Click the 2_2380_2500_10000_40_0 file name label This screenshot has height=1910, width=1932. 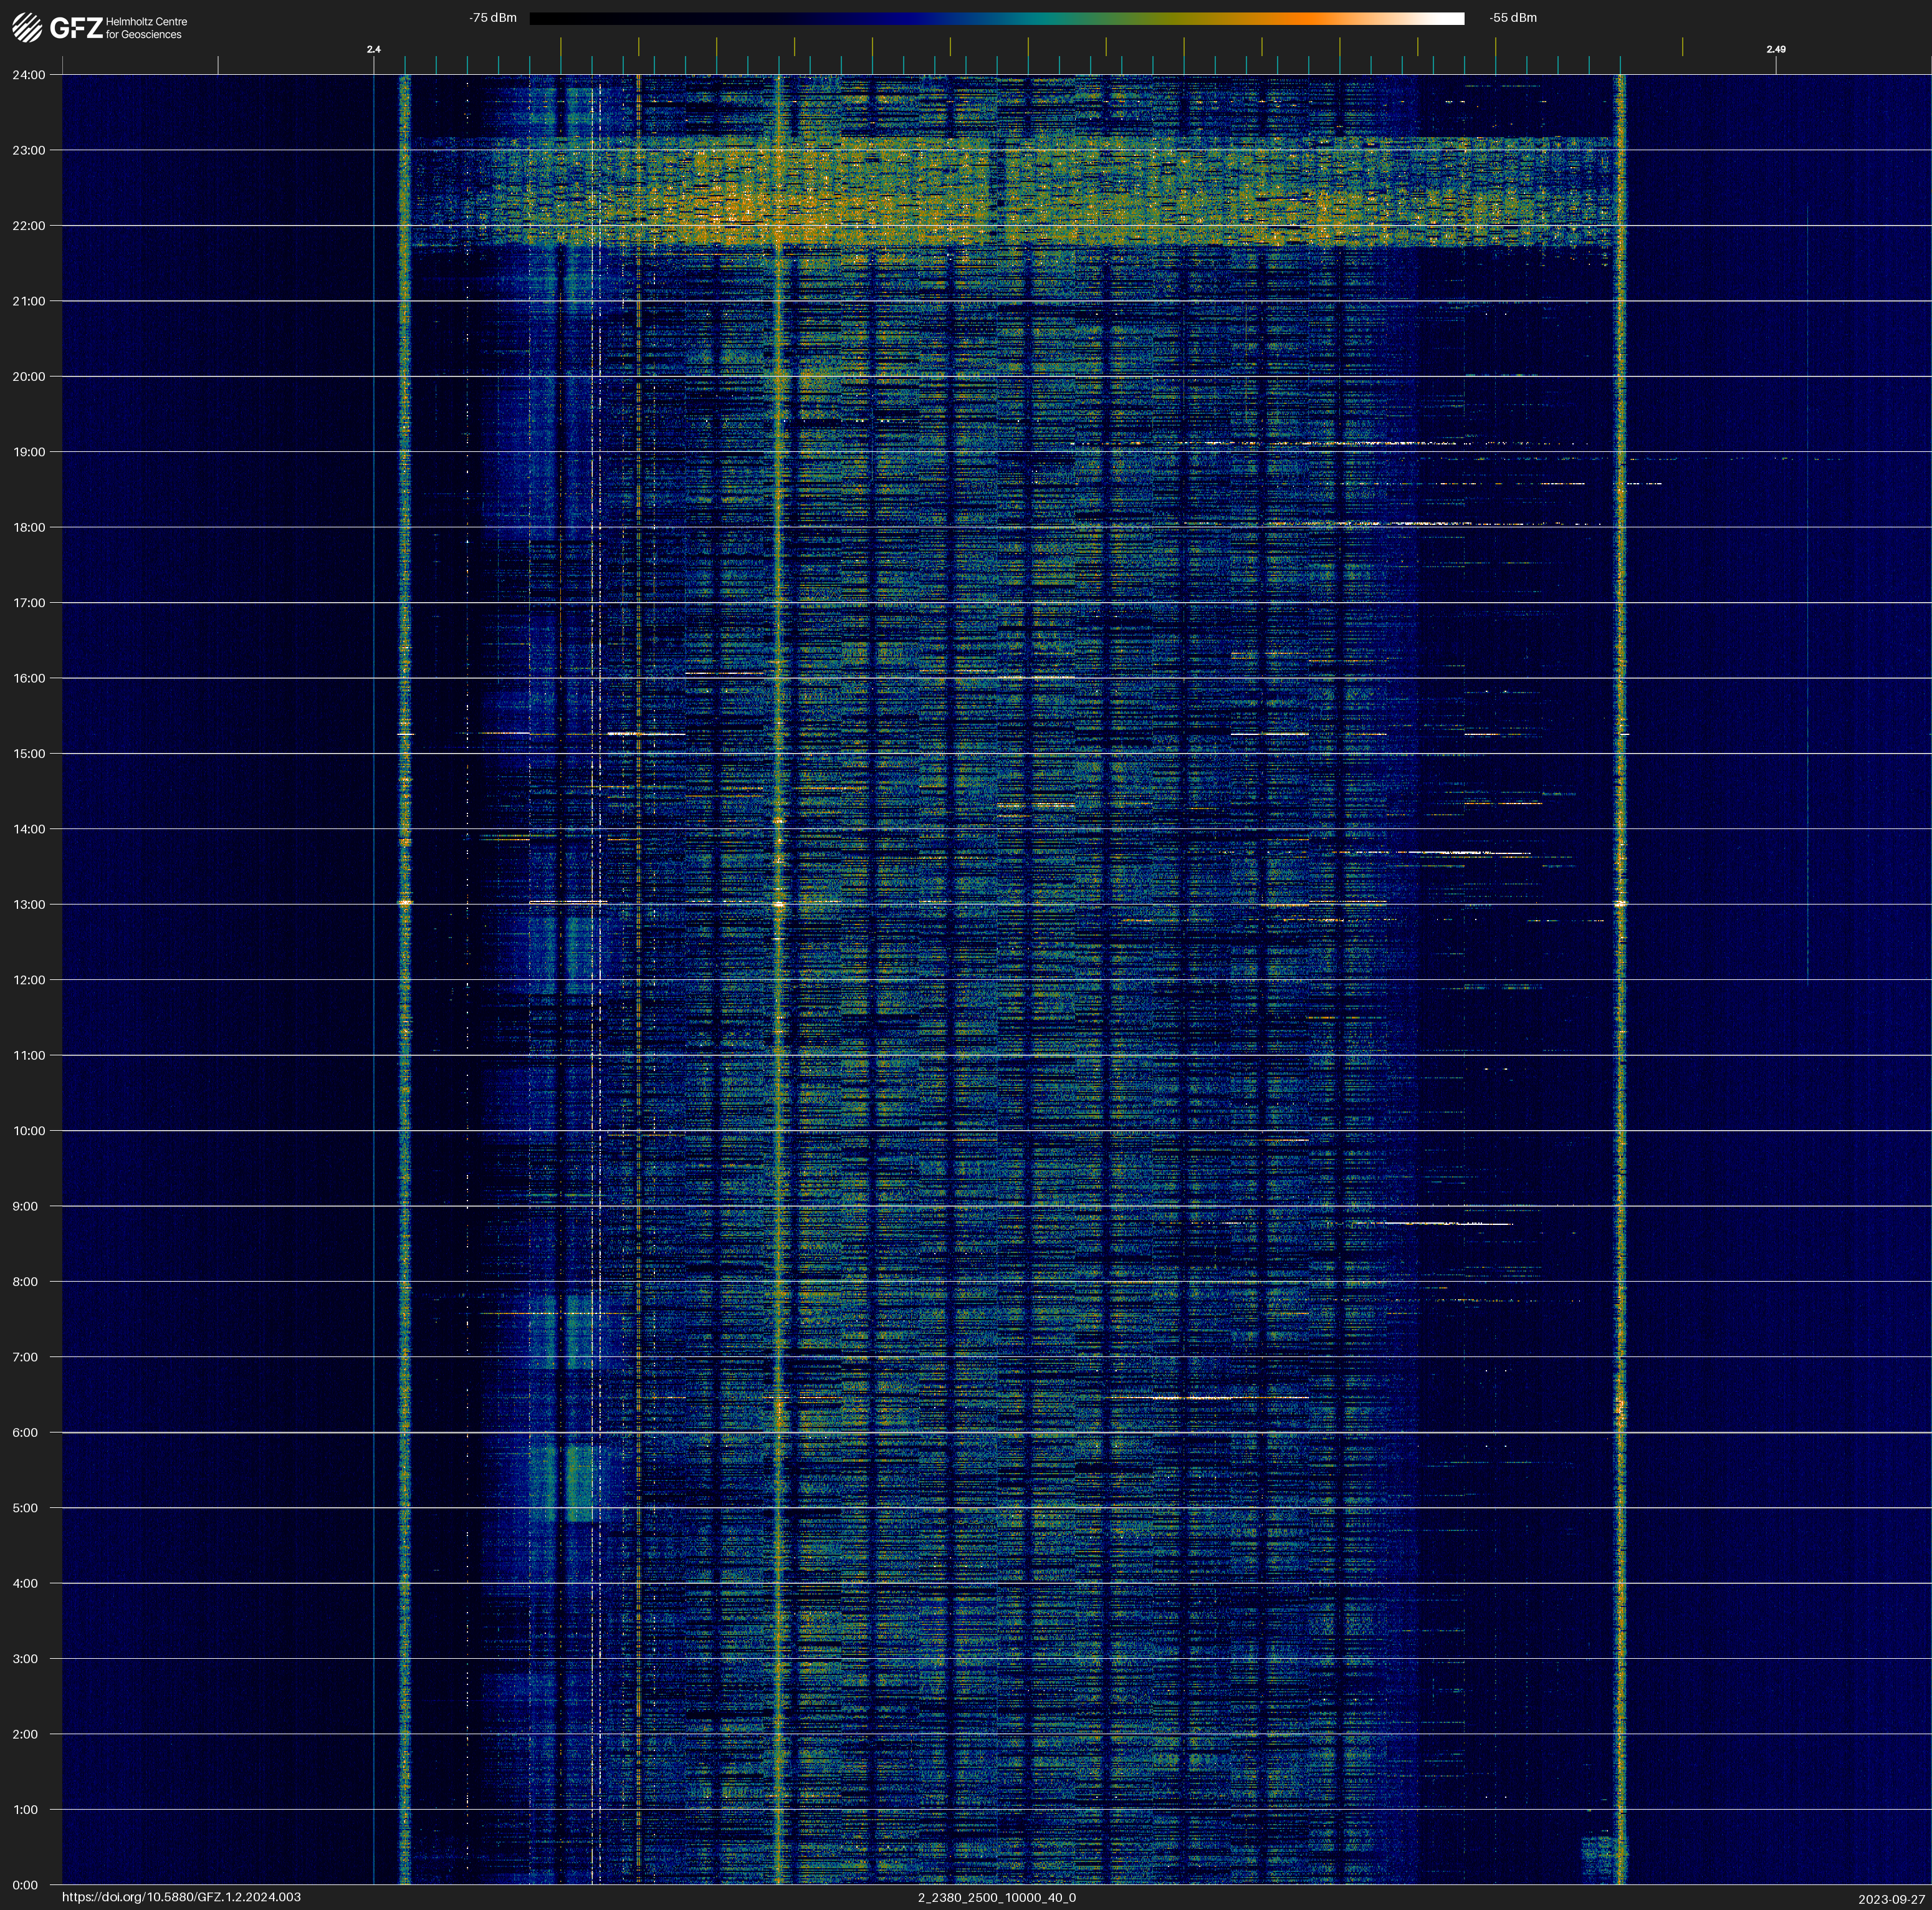[x=997, y=1897]
